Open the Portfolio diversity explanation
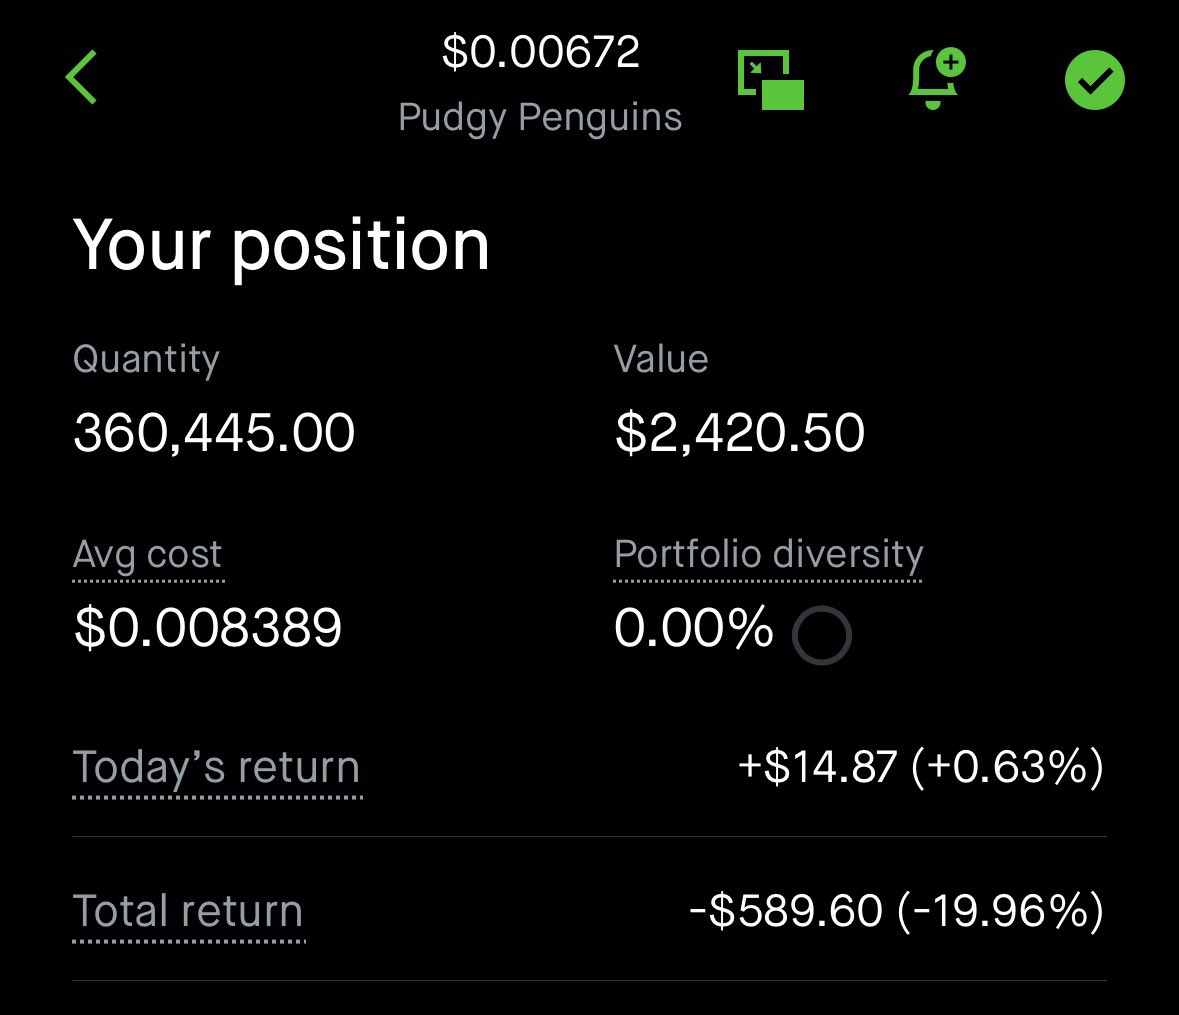This screenshot has width=1179, height=1015. (768, 555)
